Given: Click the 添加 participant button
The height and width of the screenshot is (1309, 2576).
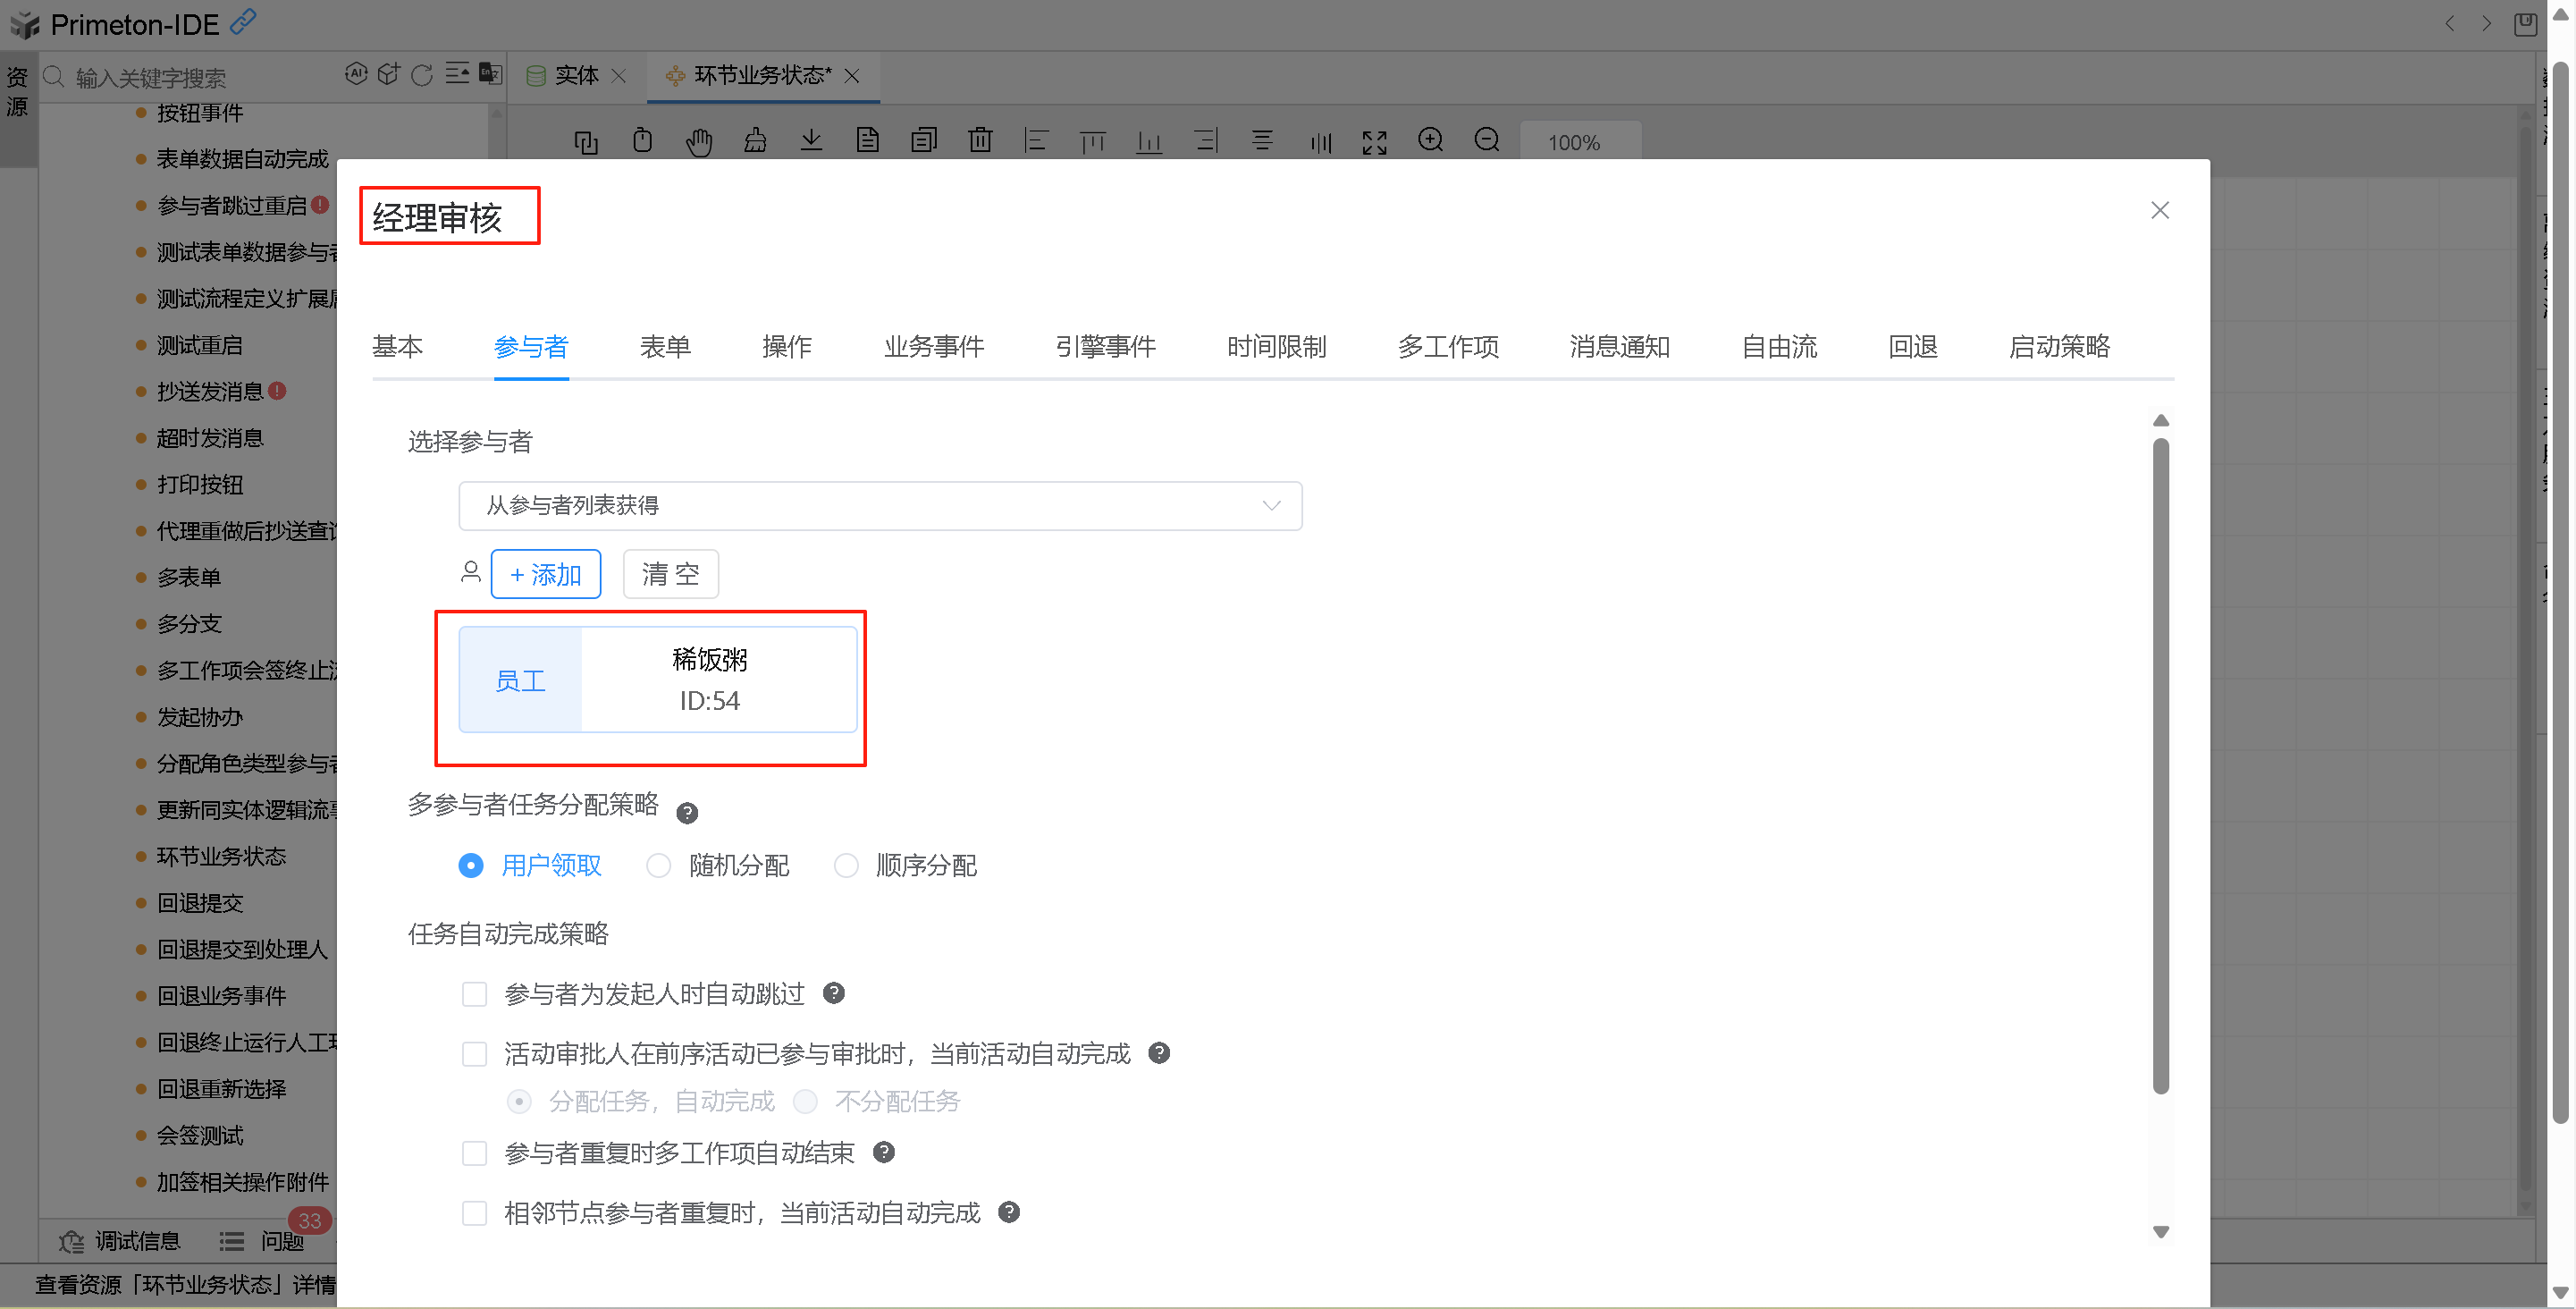Looking at the screenshot, I should point(545,574).
